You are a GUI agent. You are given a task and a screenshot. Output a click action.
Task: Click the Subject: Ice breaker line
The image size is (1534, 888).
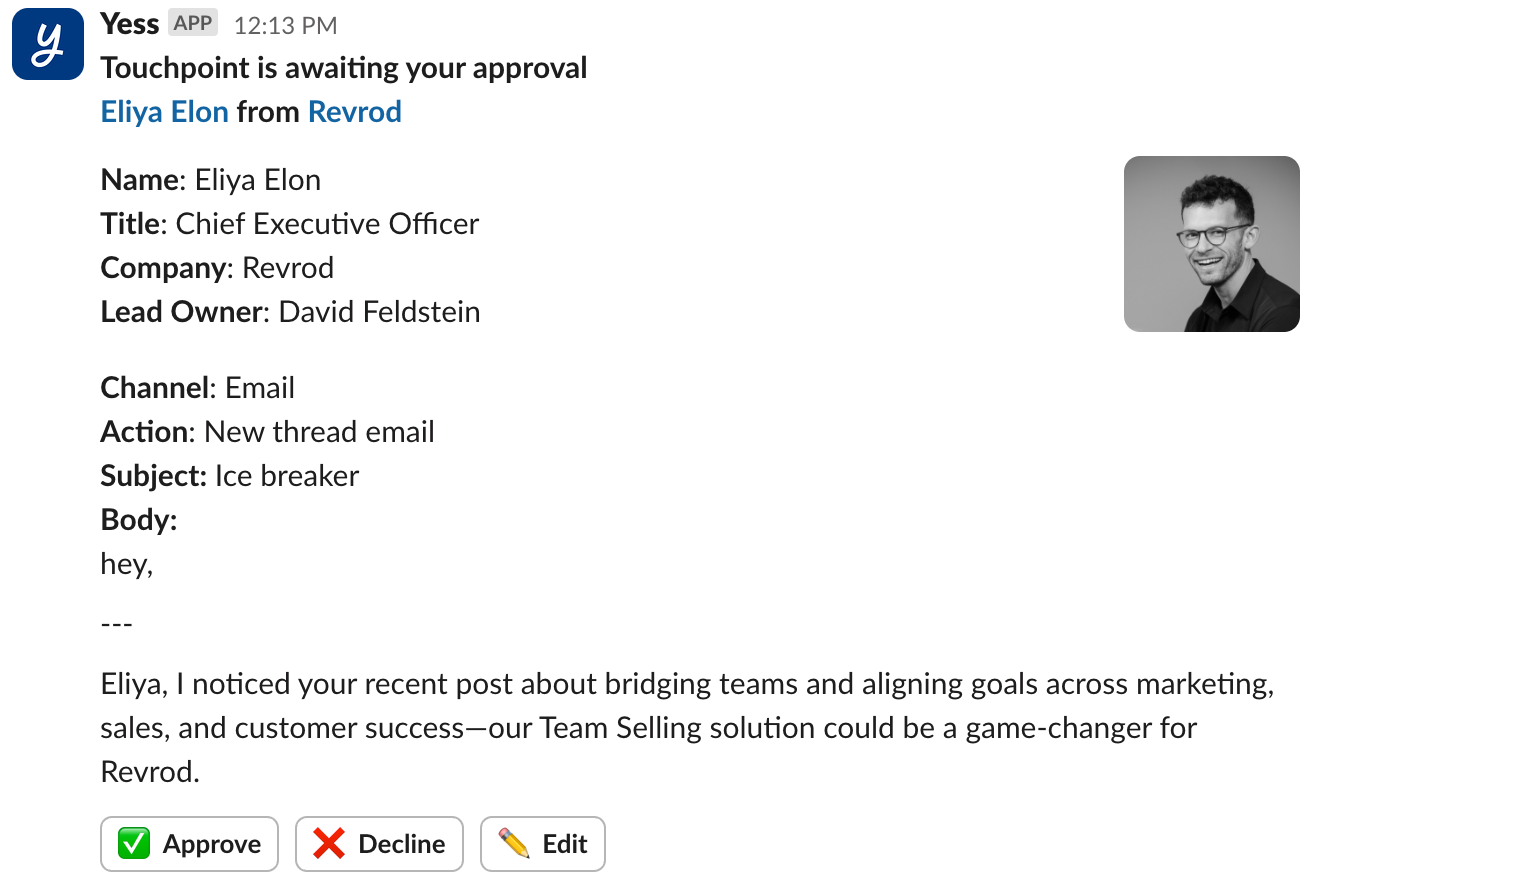click(229, 476)
